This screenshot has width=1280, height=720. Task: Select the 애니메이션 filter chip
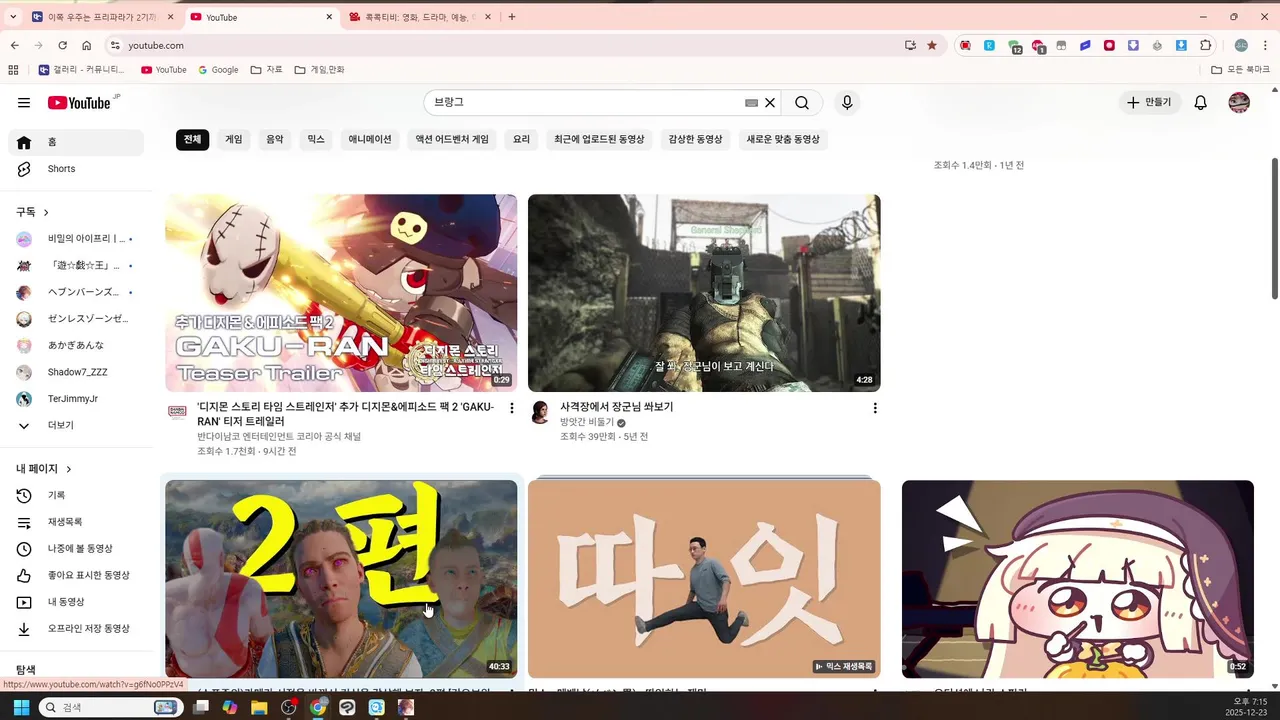pos(370,140)
